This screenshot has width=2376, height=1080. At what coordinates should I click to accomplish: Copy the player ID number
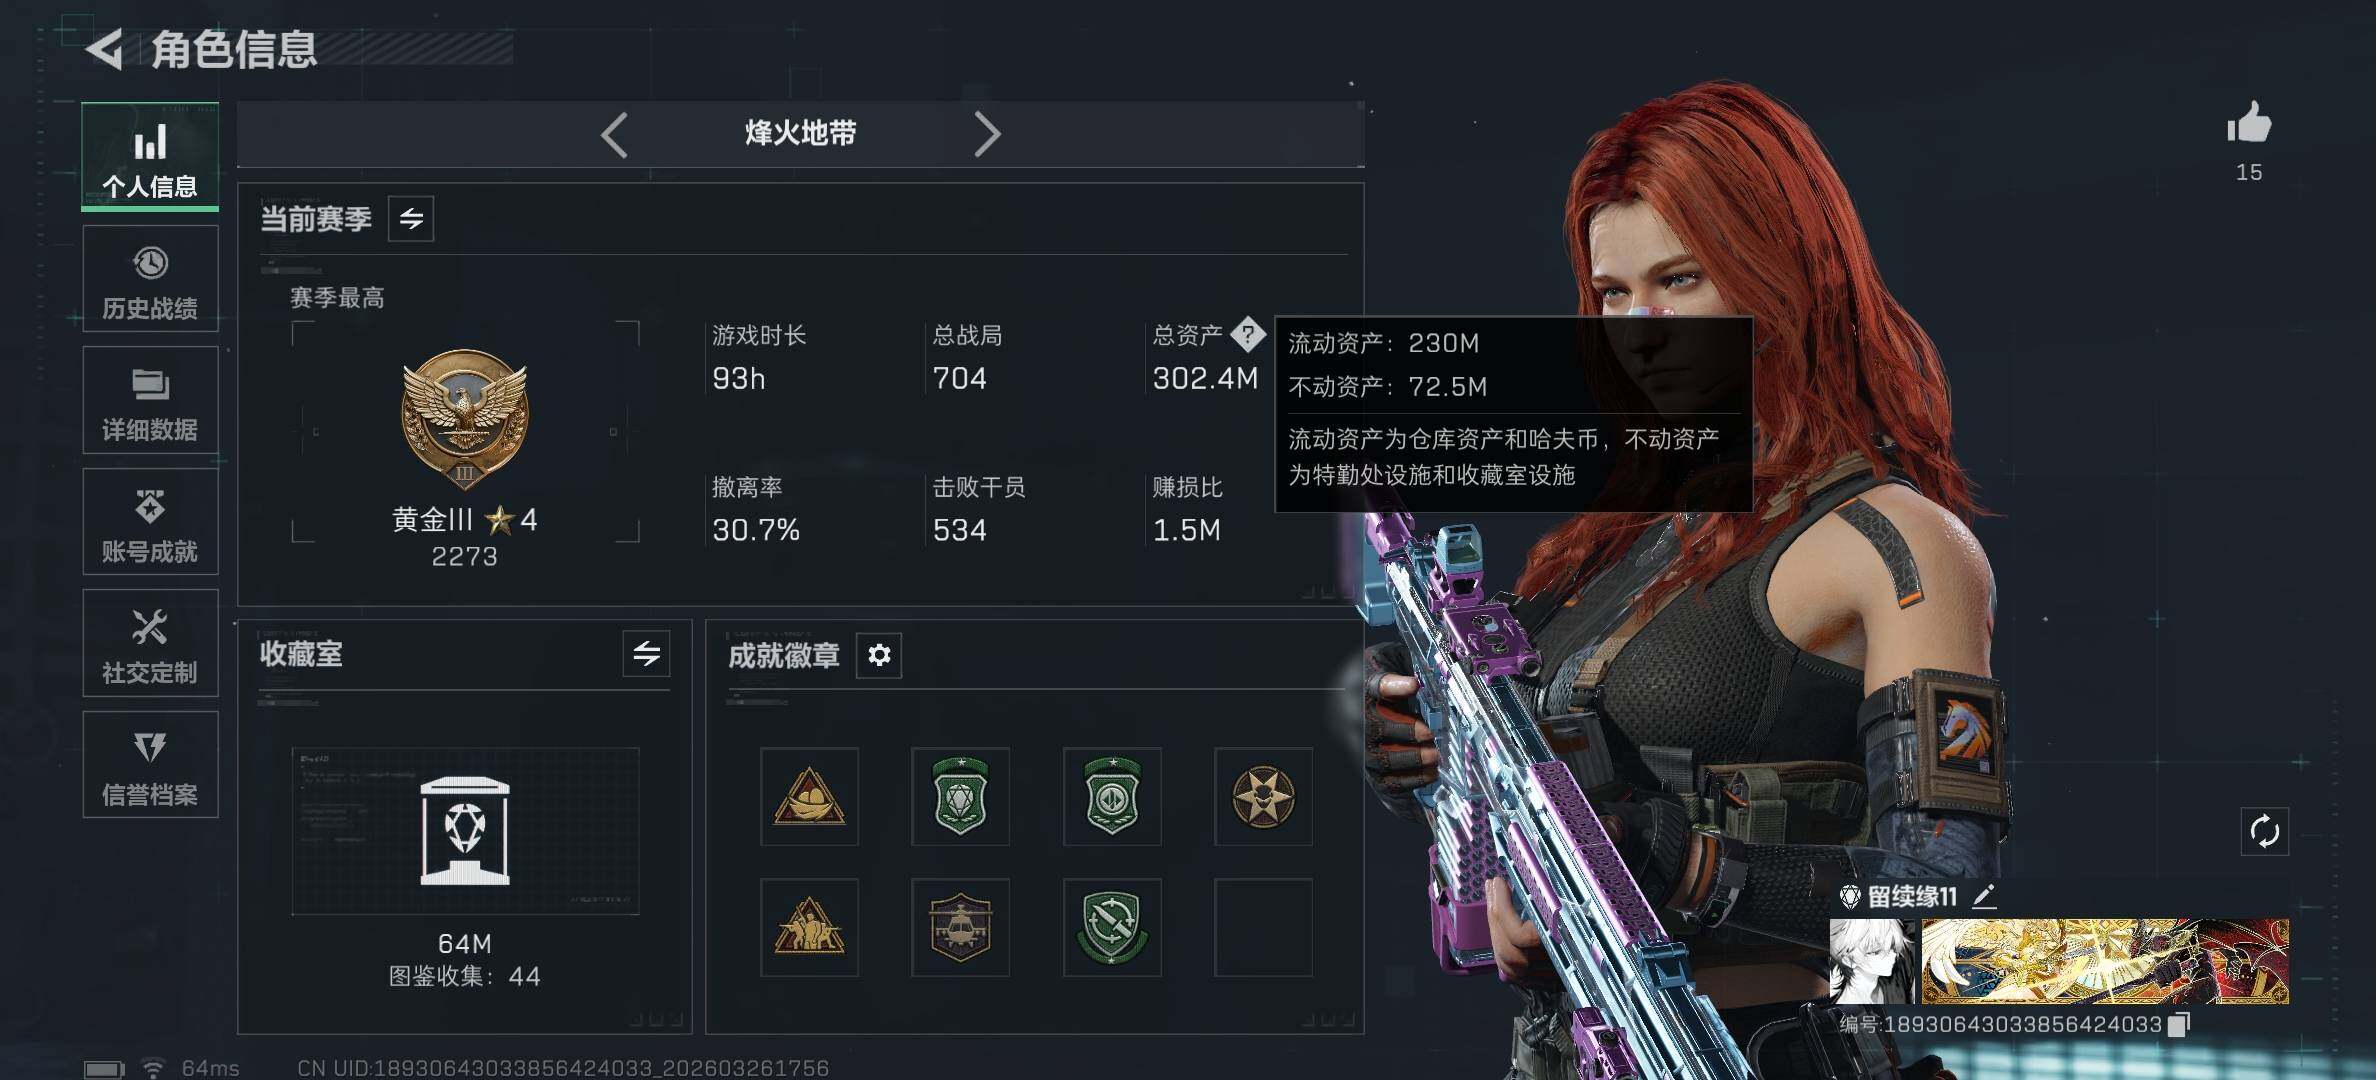point(2179,1024)
